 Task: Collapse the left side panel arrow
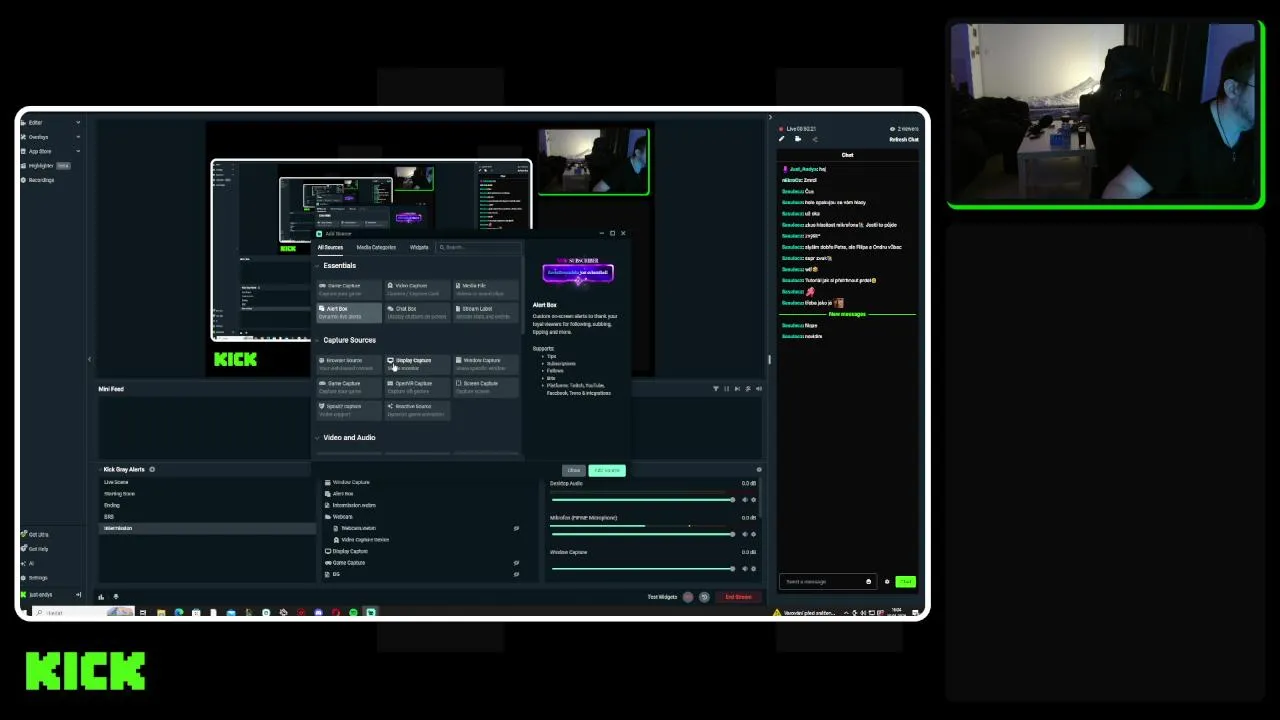click(x=89, y=360)
